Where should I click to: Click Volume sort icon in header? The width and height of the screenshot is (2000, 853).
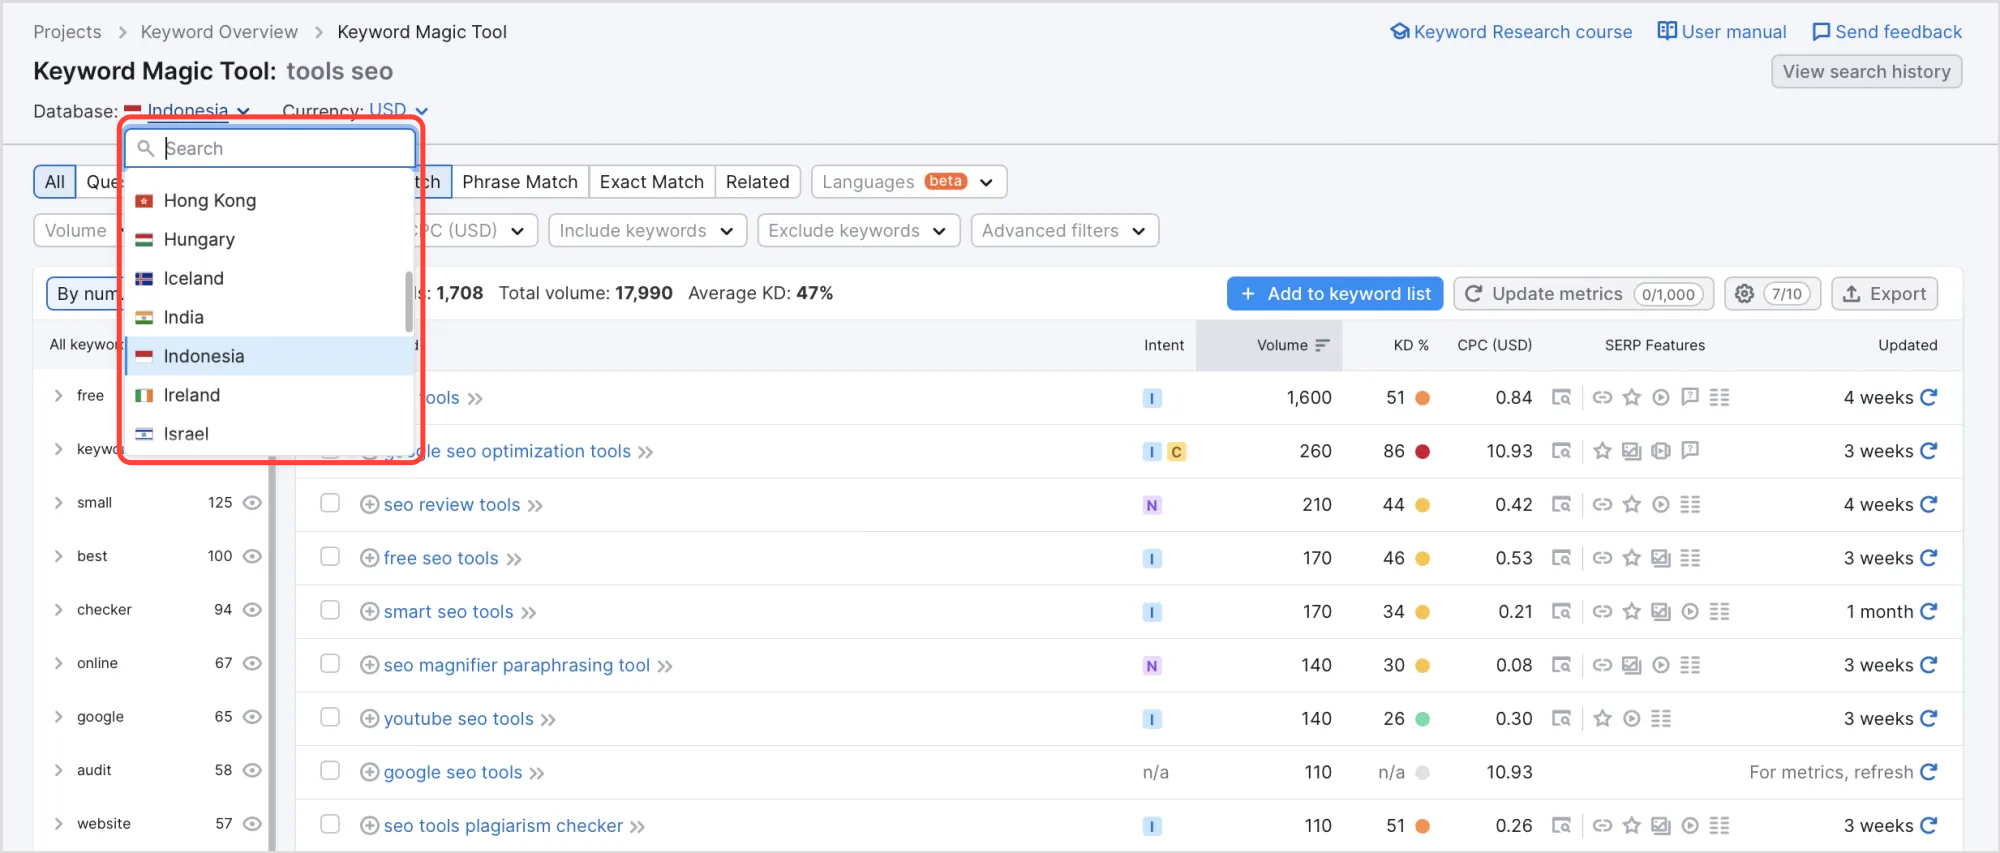pos(1322,345)
